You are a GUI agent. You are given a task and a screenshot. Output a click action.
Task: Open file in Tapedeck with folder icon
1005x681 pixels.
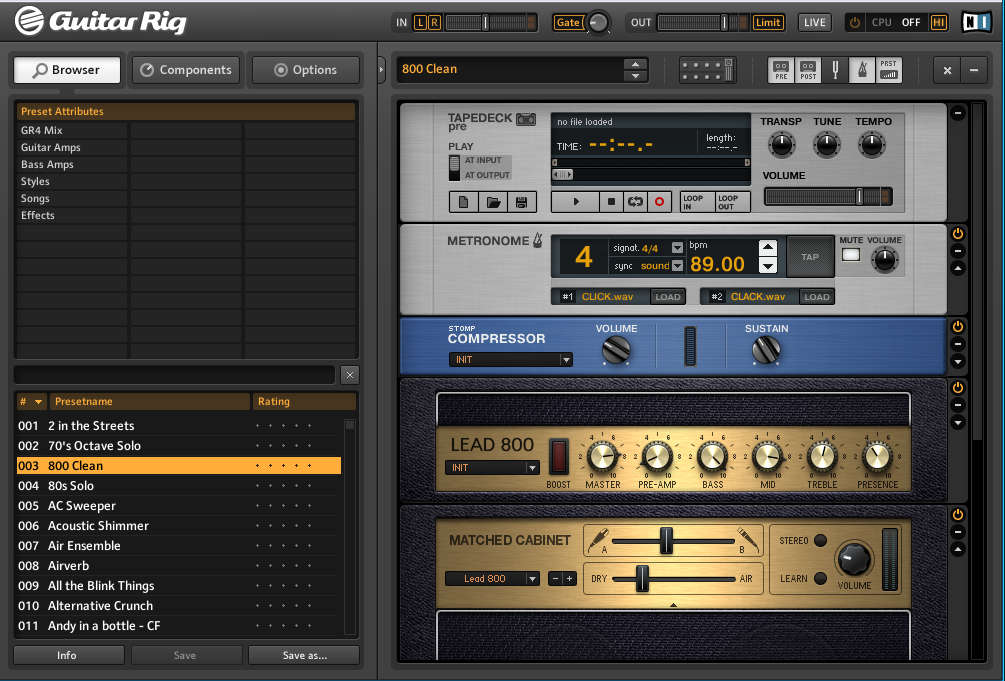pyautogui.click(x=493, y=202)
